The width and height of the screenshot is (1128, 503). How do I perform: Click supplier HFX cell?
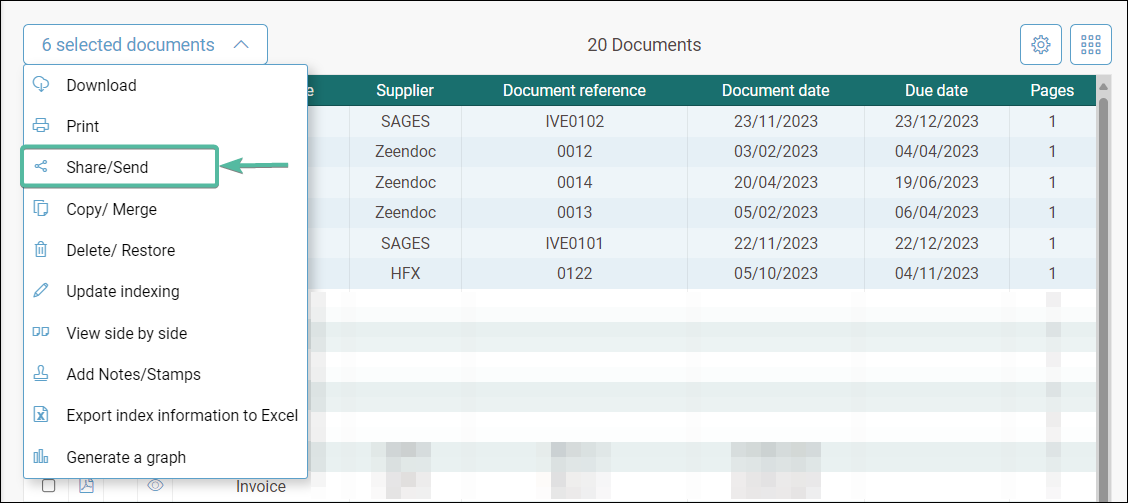pos(405,273)
